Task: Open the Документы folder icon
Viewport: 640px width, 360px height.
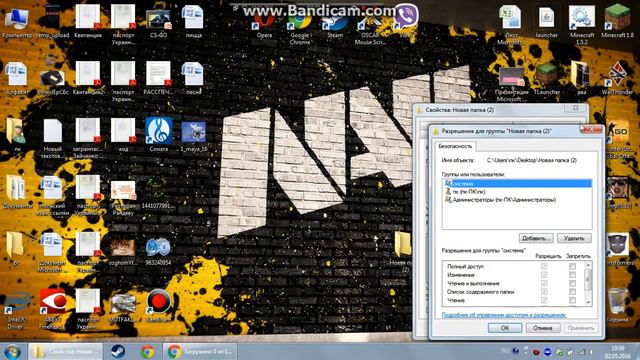Action: 16,192
